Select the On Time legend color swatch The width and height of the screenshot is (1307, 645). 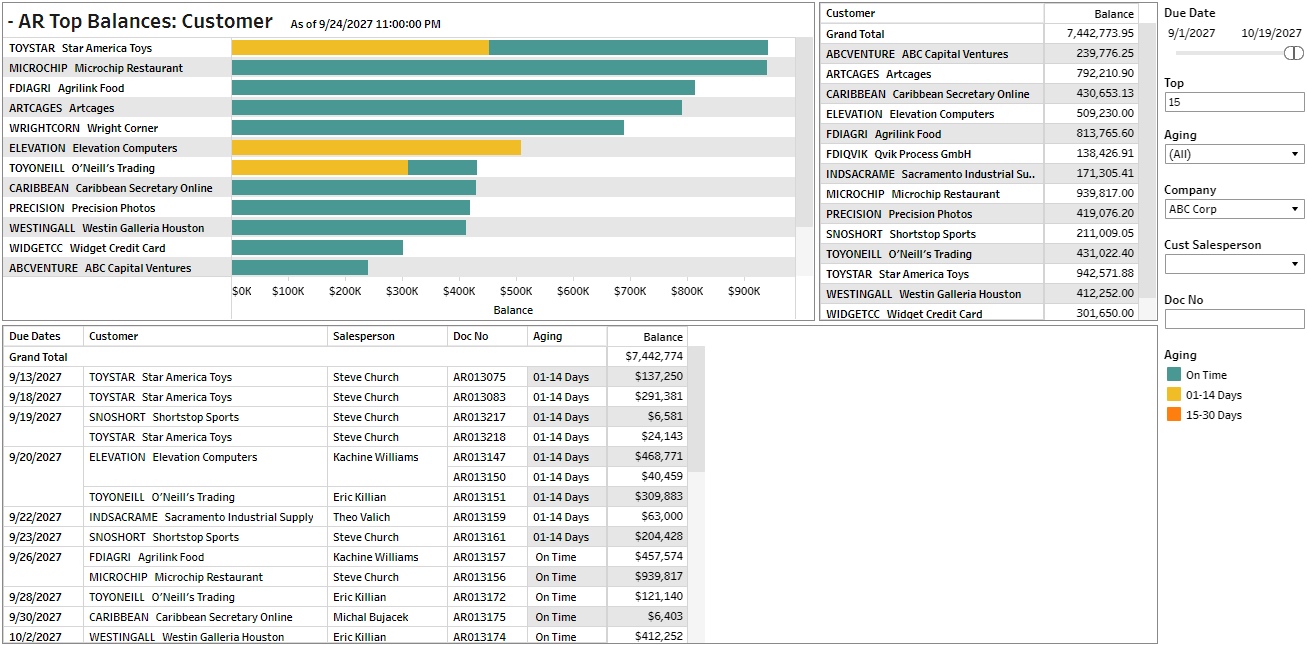pos(1174,375)
